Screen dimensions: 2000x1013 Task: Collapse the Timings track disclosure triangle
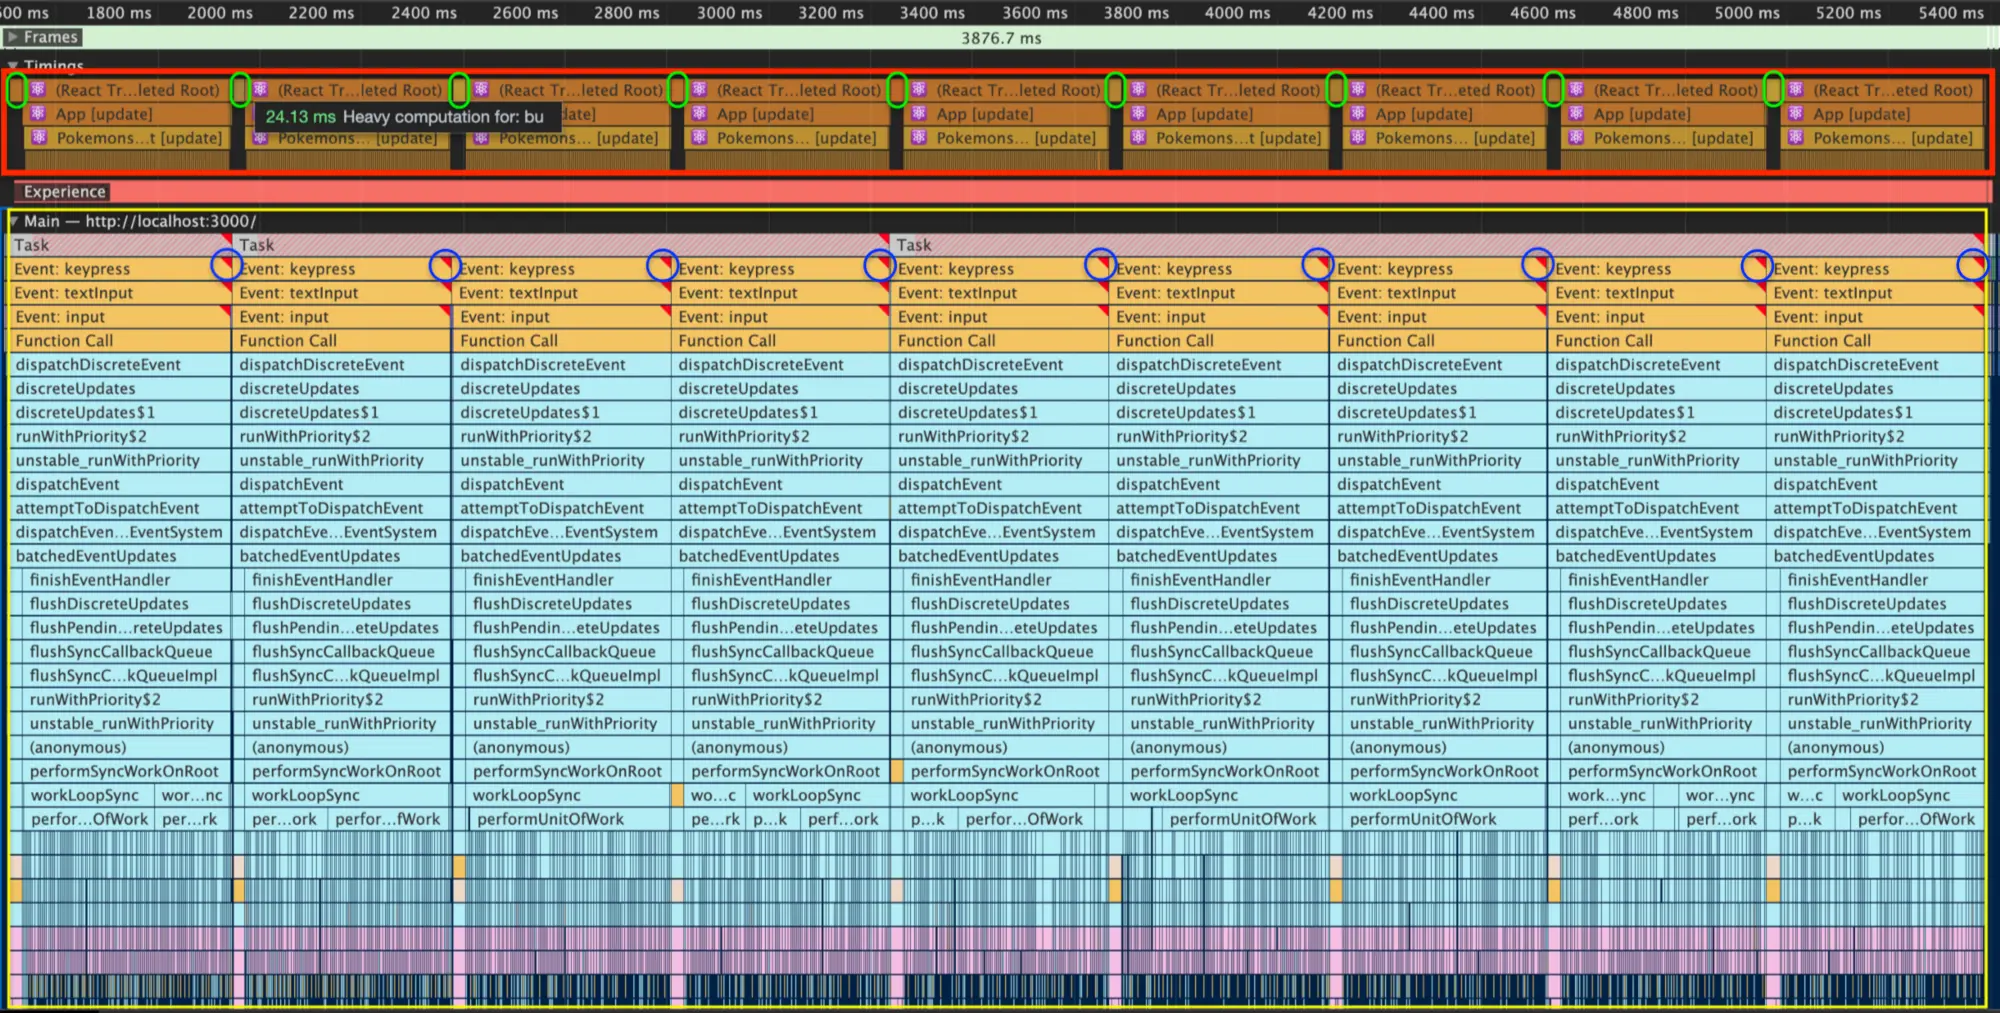pyautogui.click(x=13, y=65)
